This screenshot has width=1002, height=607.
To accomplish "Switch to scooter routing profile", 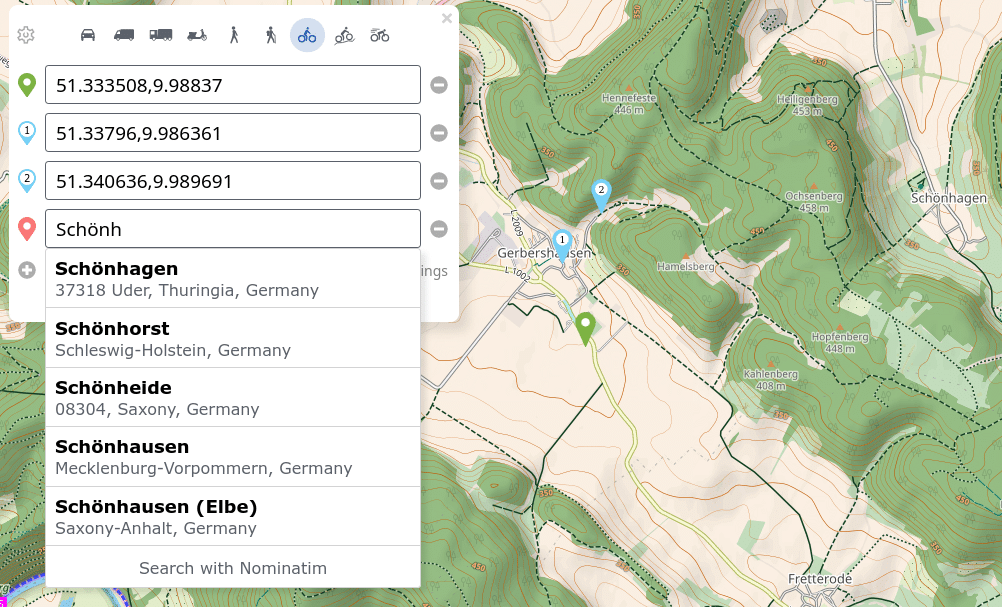I will point(197,35).
